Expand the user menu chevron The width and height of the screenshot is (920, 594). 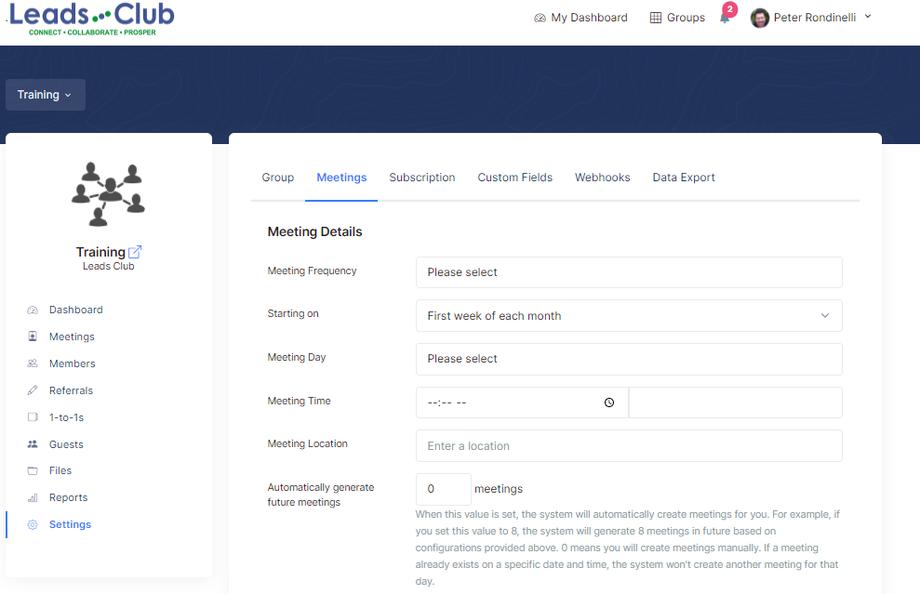click(x=868, y=16)
